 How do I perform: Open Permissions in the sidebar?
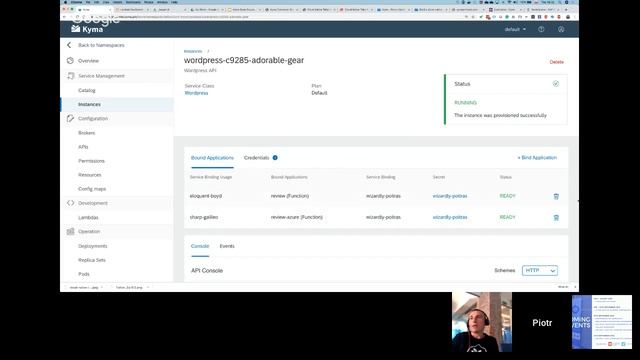(91, 161)
